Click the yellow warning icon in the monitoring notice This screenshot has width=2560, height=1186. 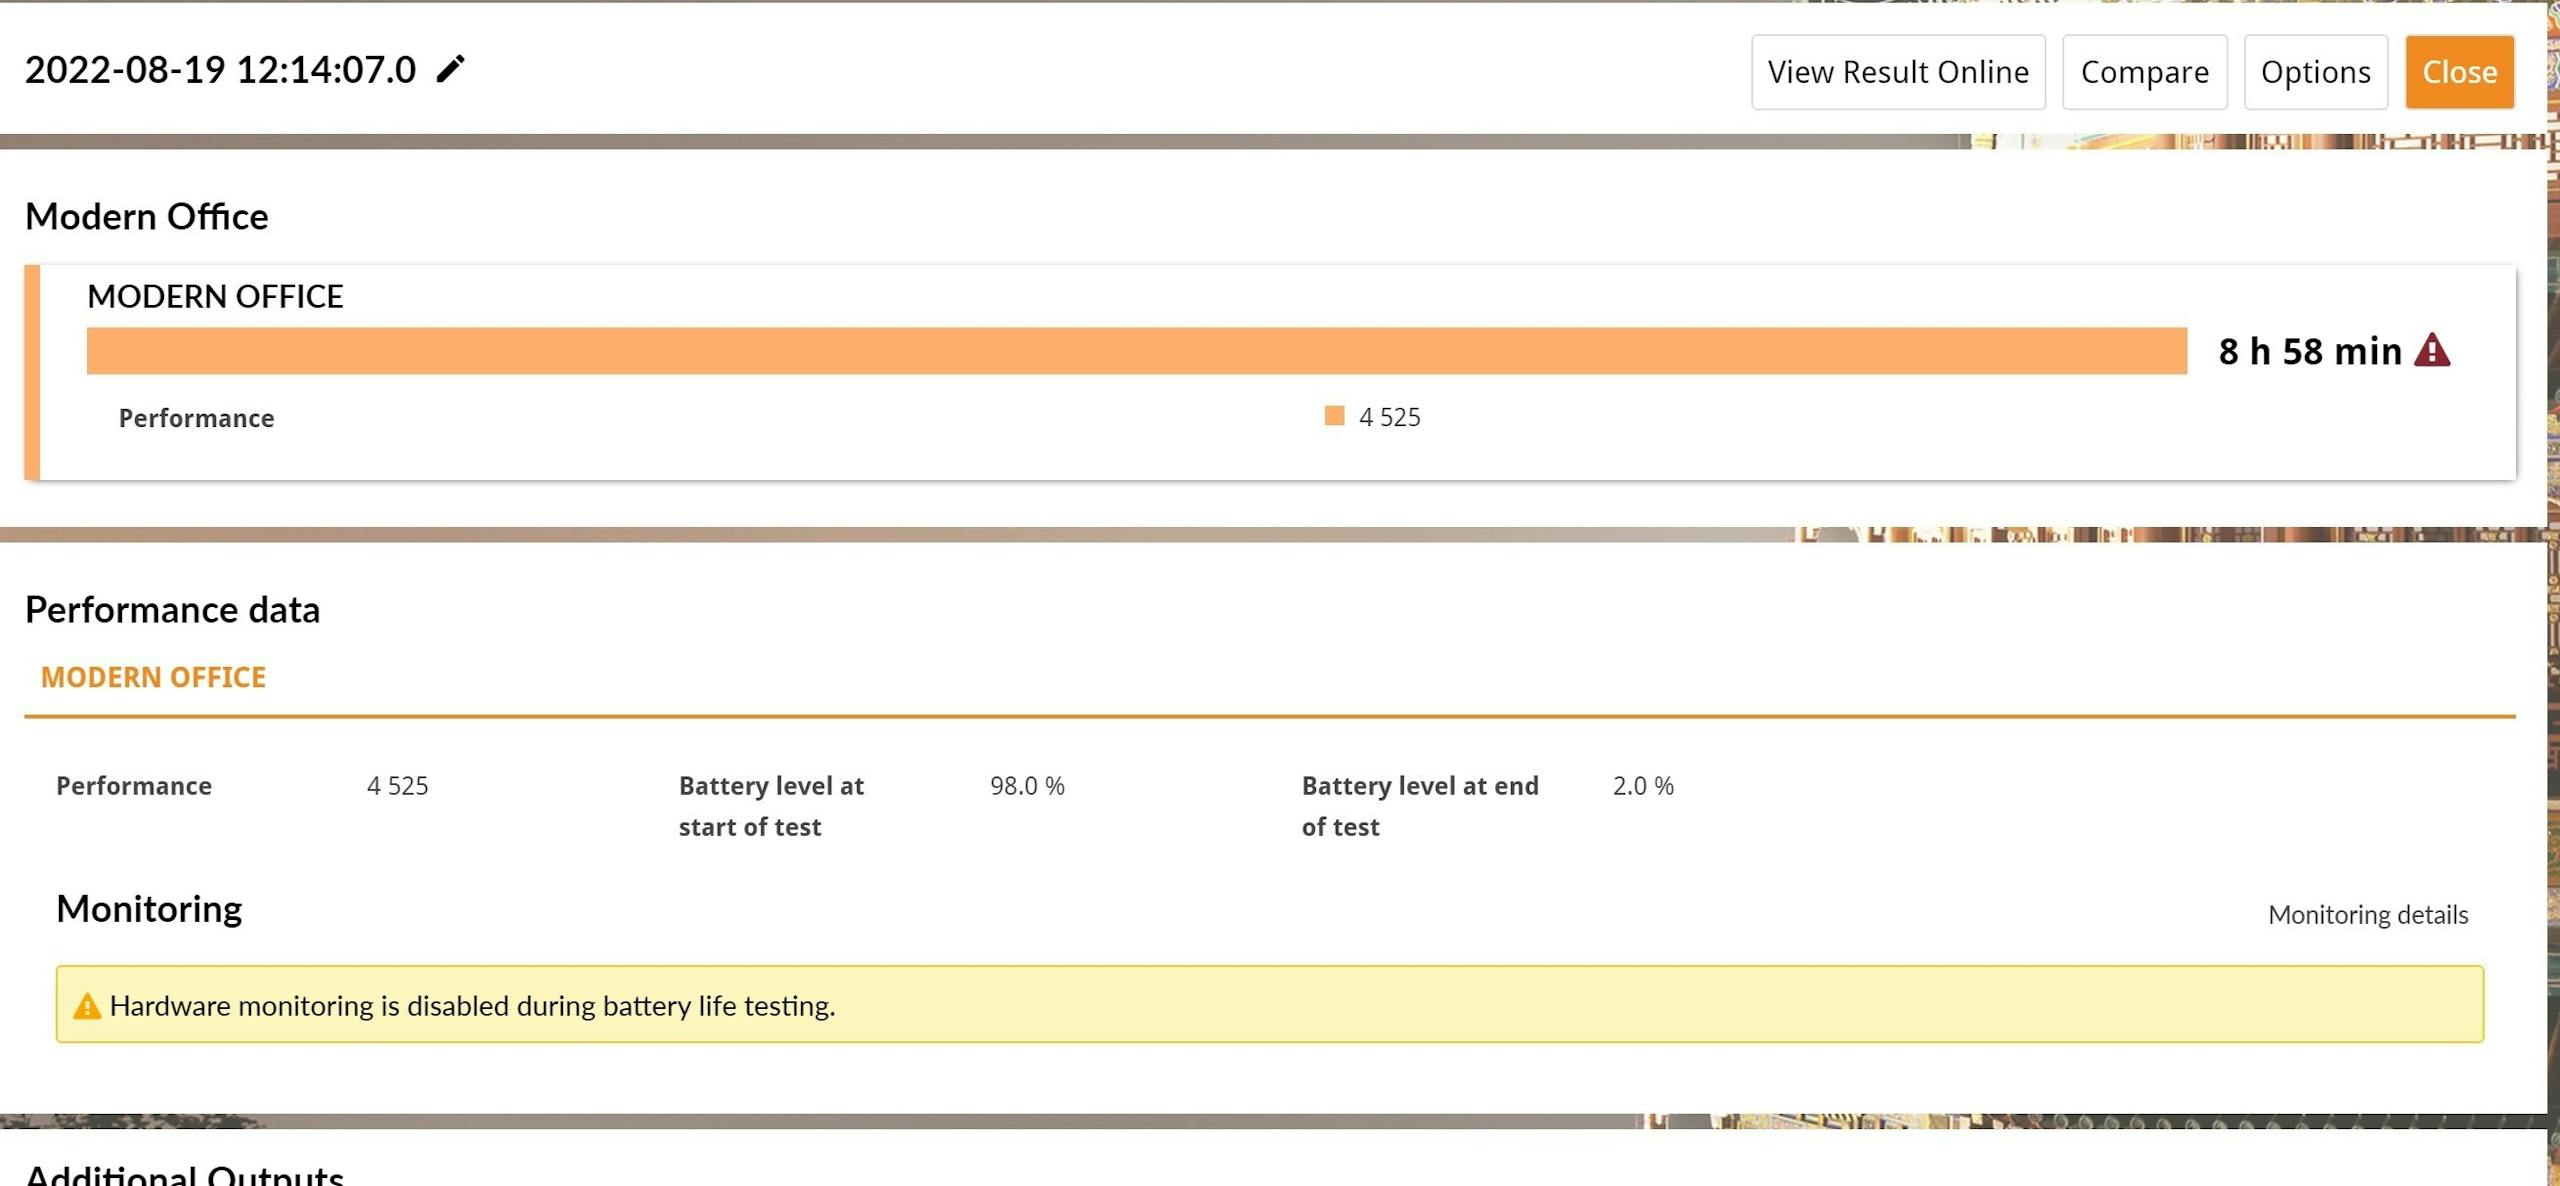point(87,1005)
